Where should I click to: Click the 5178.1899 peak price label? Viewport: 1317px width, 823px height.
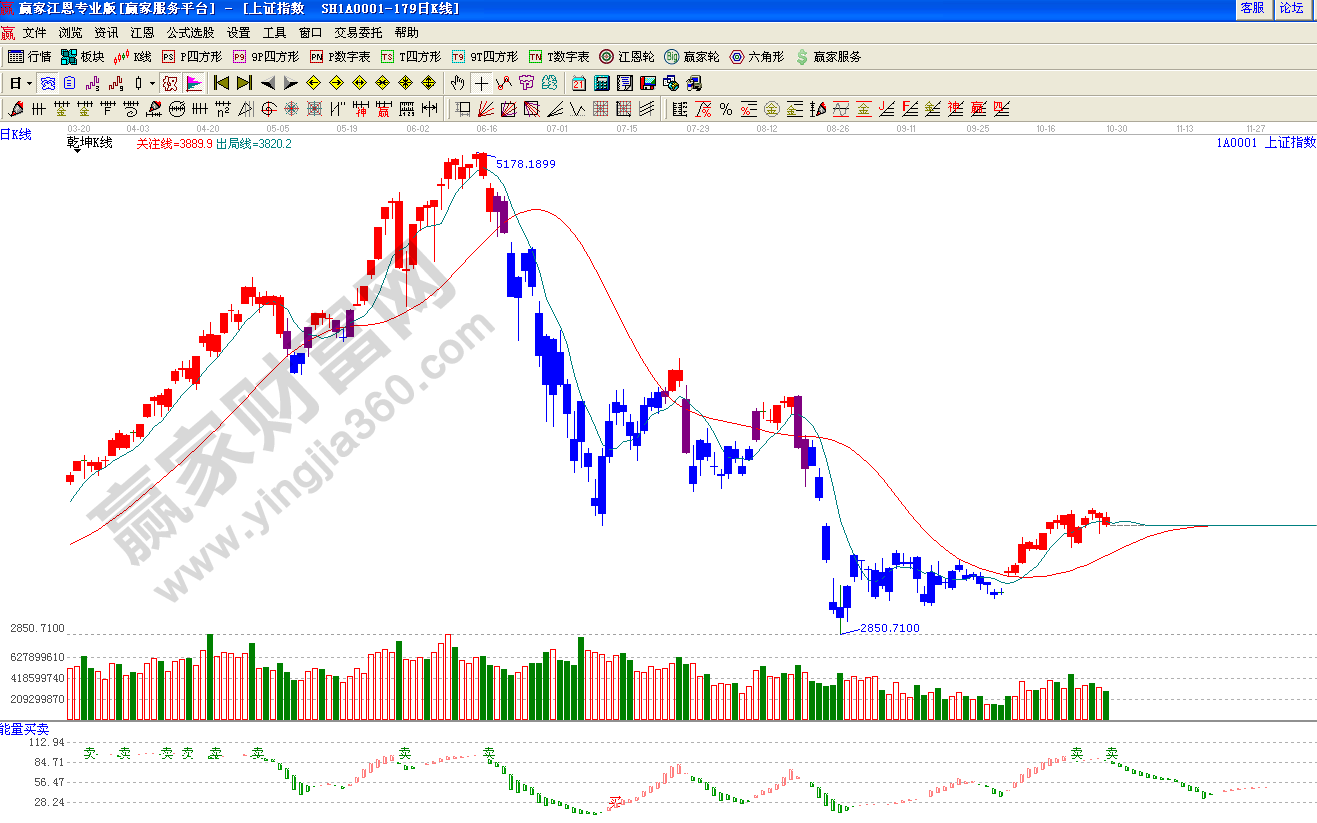click(525, 164)
